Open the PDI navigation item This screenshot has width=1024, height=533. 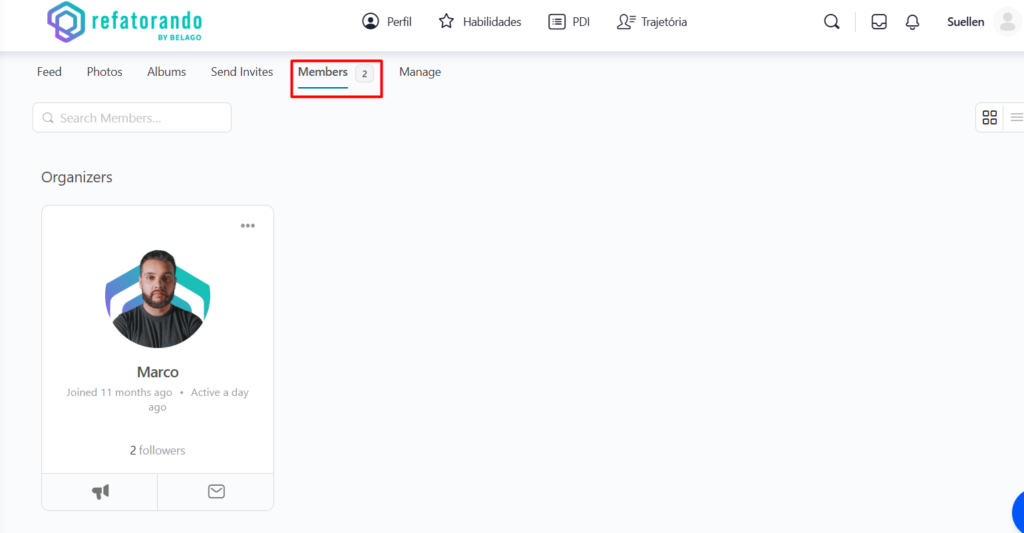pos(569,22)
